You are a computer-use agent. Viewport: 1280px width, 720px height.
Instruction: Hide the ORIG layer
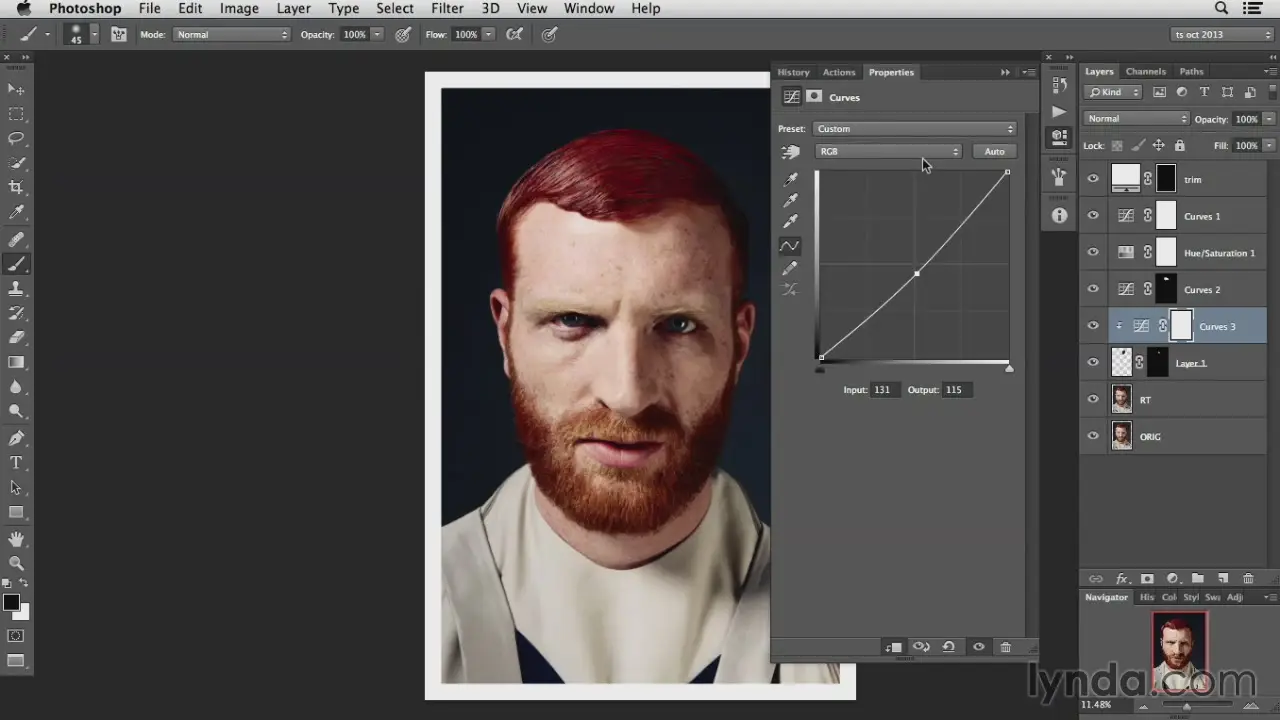point(1093,436)
